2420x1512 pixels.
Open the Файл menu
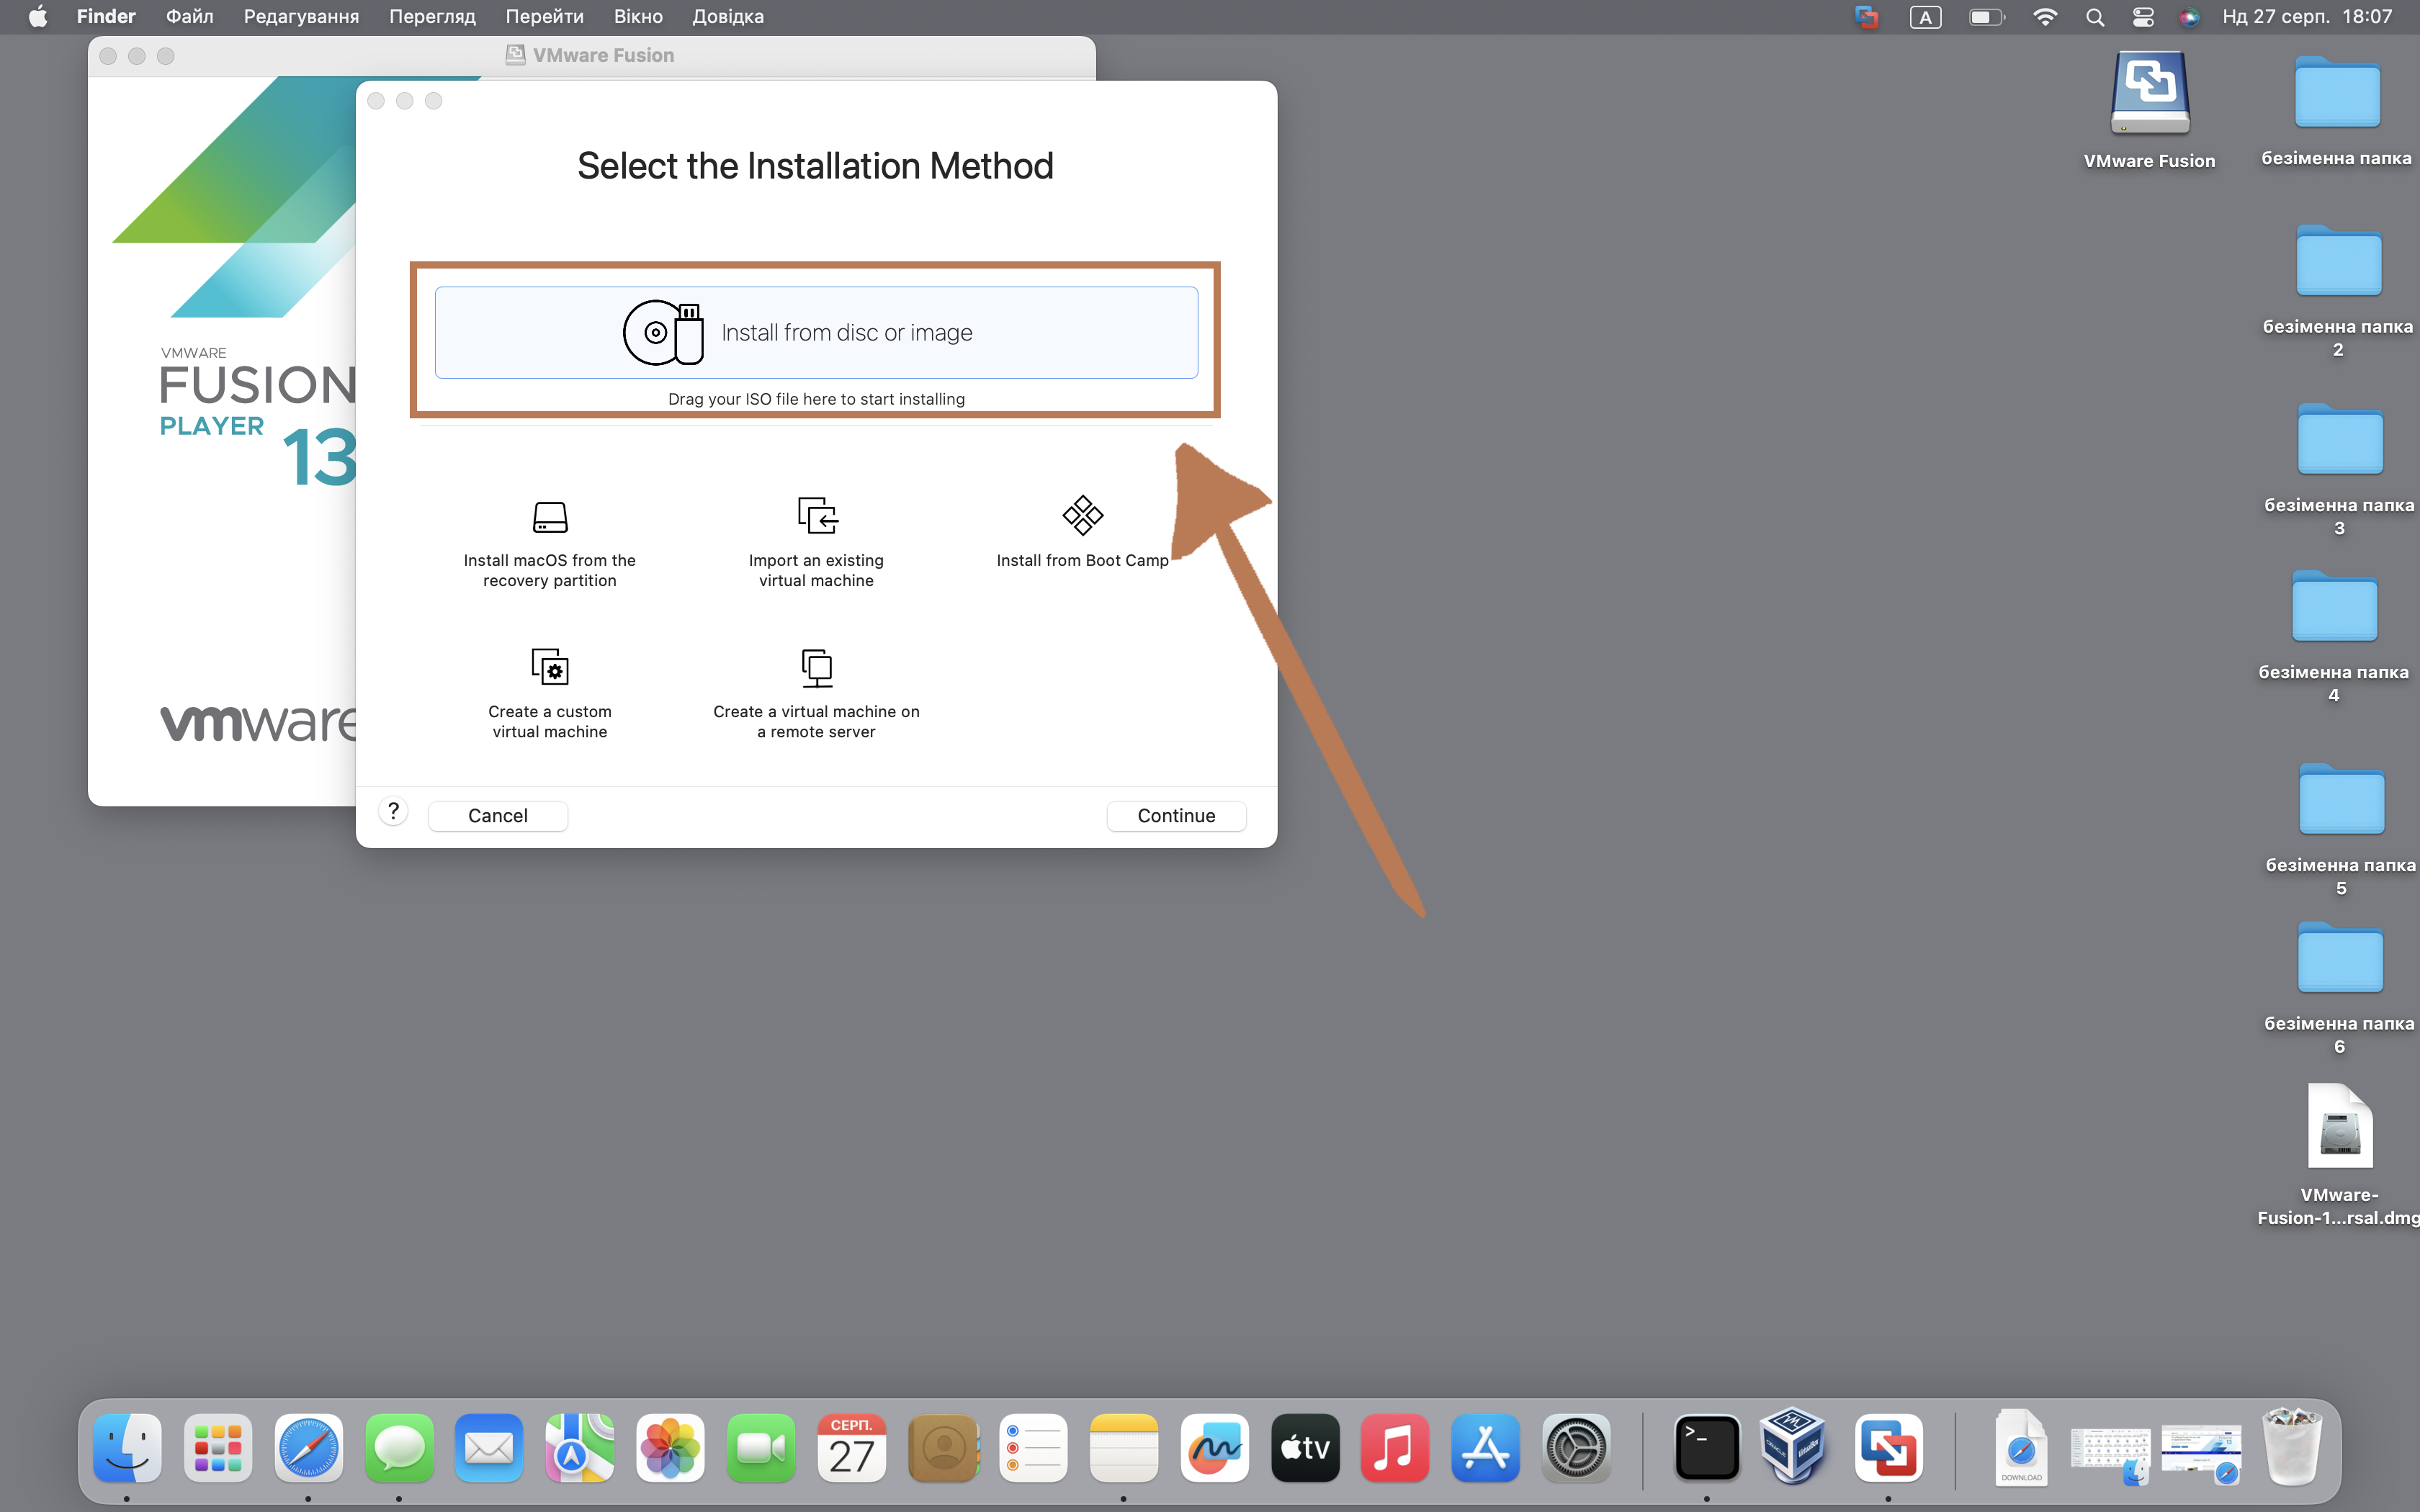189,16
